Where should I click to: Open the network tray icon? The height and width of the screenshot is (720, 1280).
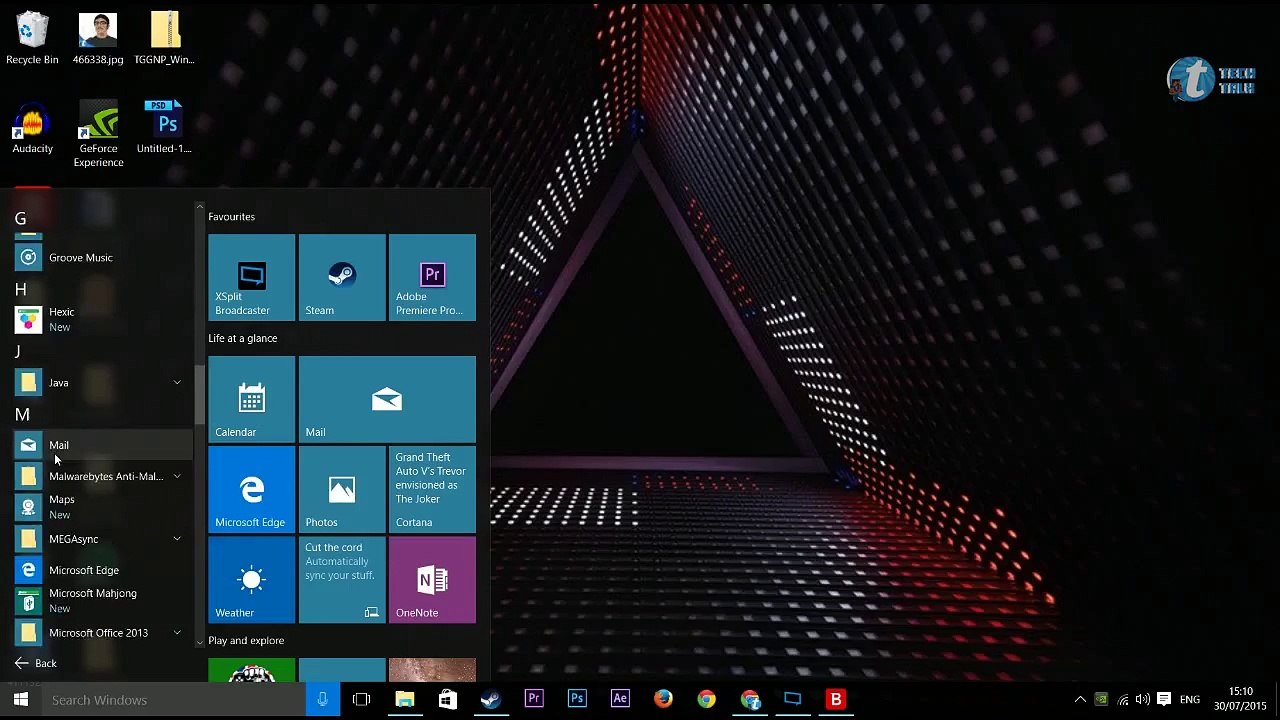tap(1123, 700)
